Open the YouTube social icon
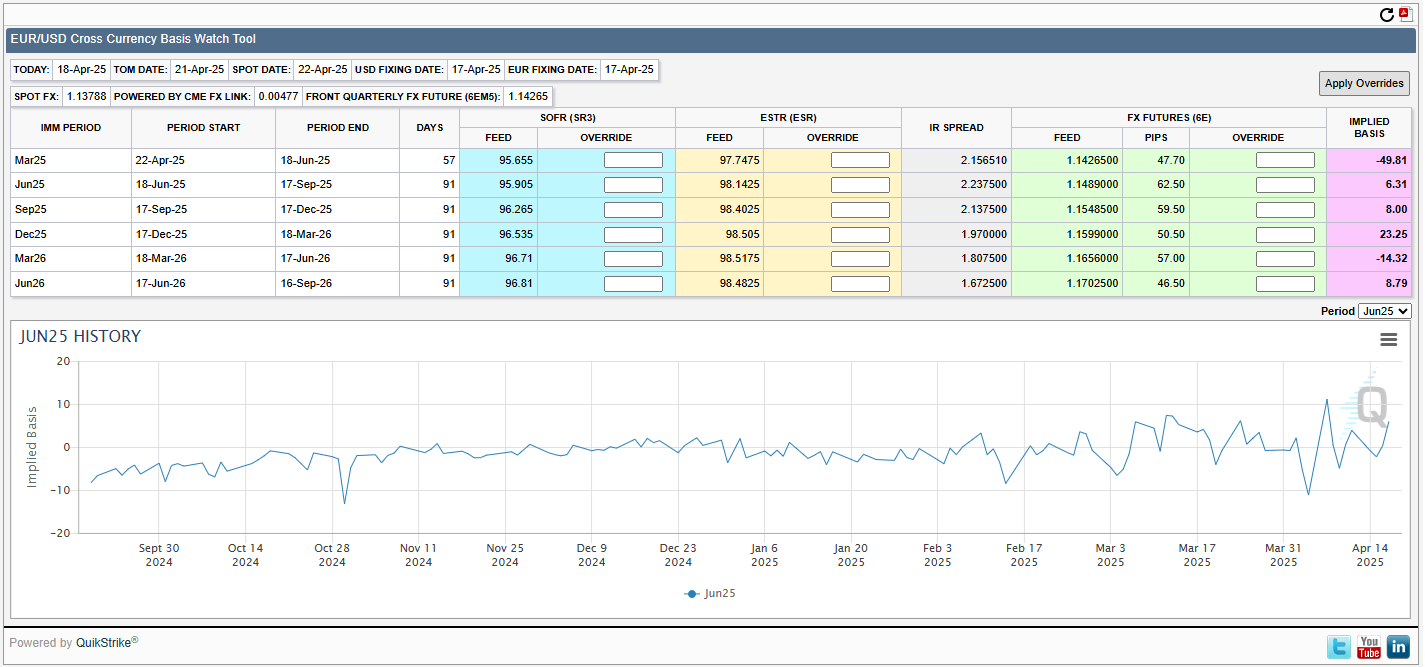 pyautogui.click(x=1368, y=647)
